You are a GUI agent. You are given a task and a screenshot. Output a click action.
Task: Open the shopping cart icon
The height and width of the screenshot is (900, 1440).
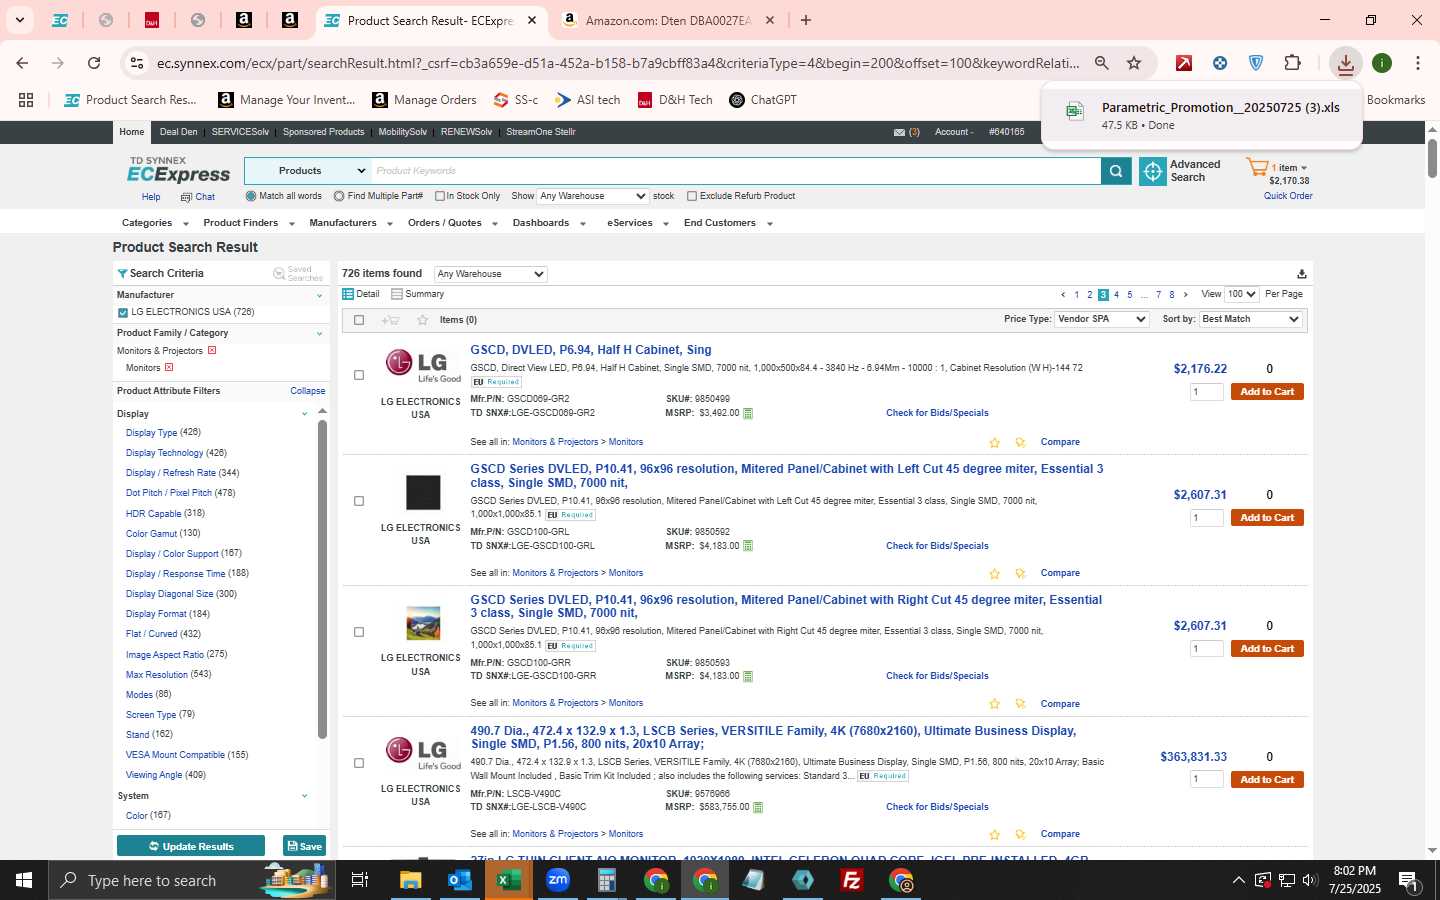coord(1257,168)
